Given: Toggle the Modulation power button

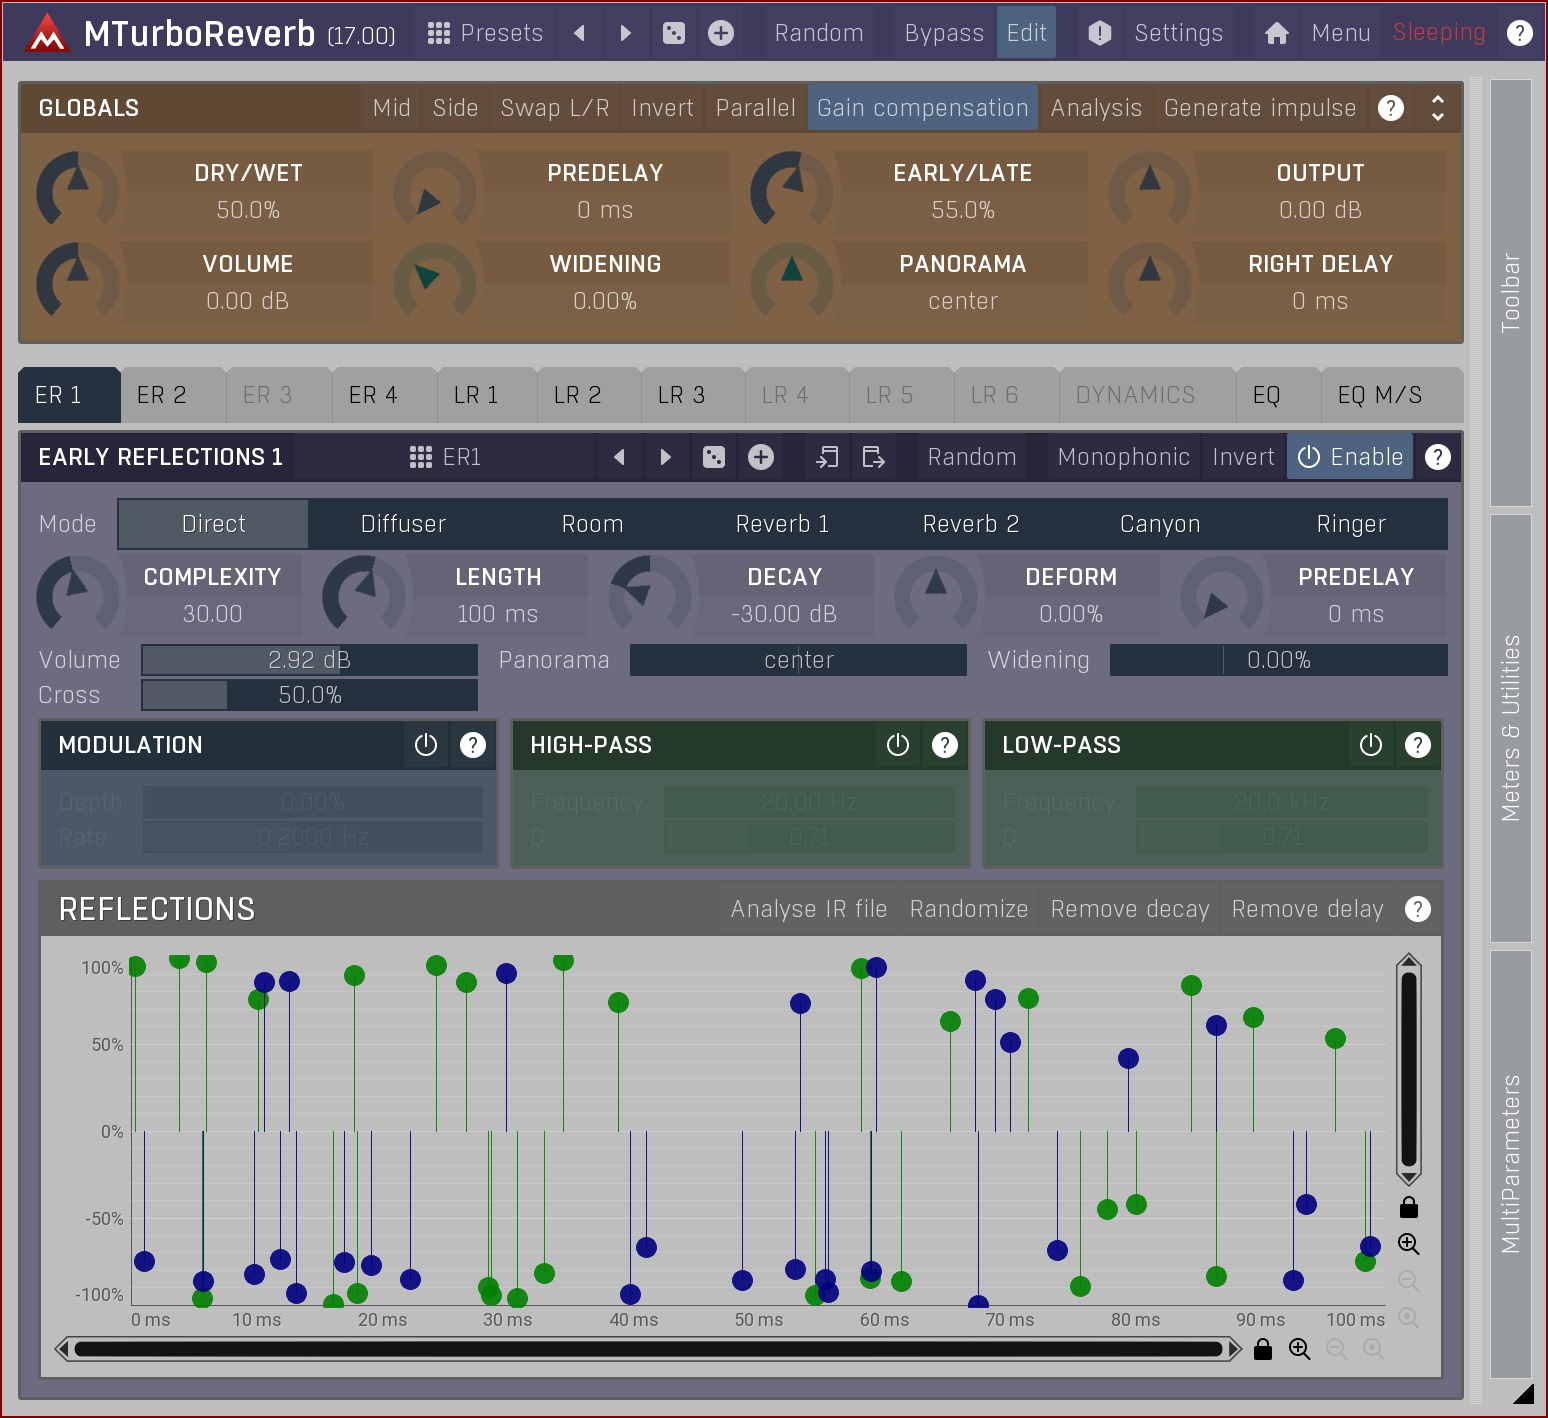Looking at the screenshot, I should click(x=426, y=745).
